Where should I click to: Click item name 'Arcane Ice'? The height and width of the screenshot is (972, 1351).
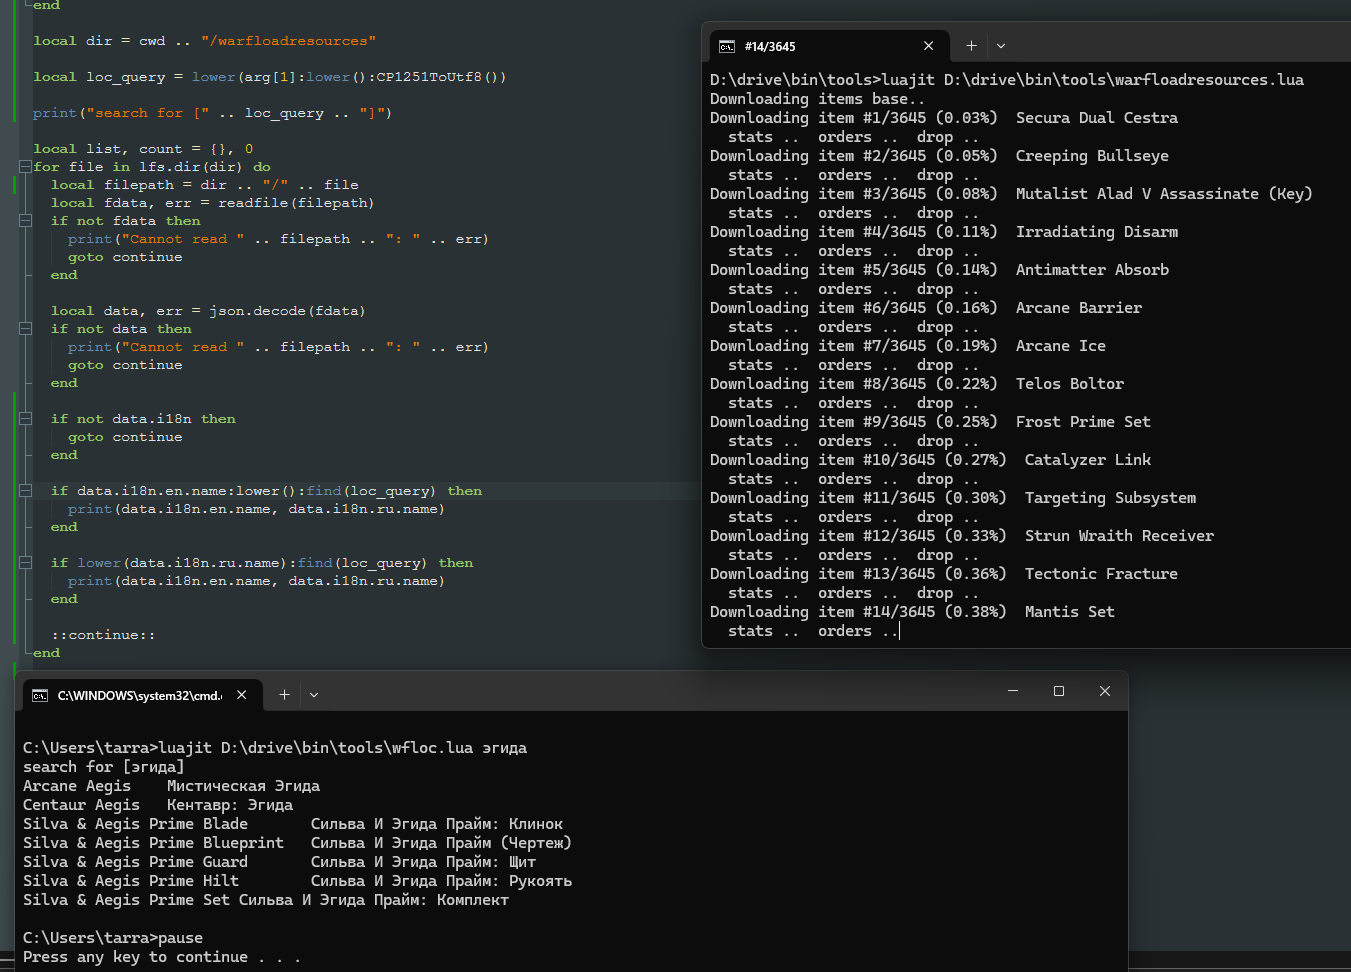pyautogui.click(x=1061, y=346)
